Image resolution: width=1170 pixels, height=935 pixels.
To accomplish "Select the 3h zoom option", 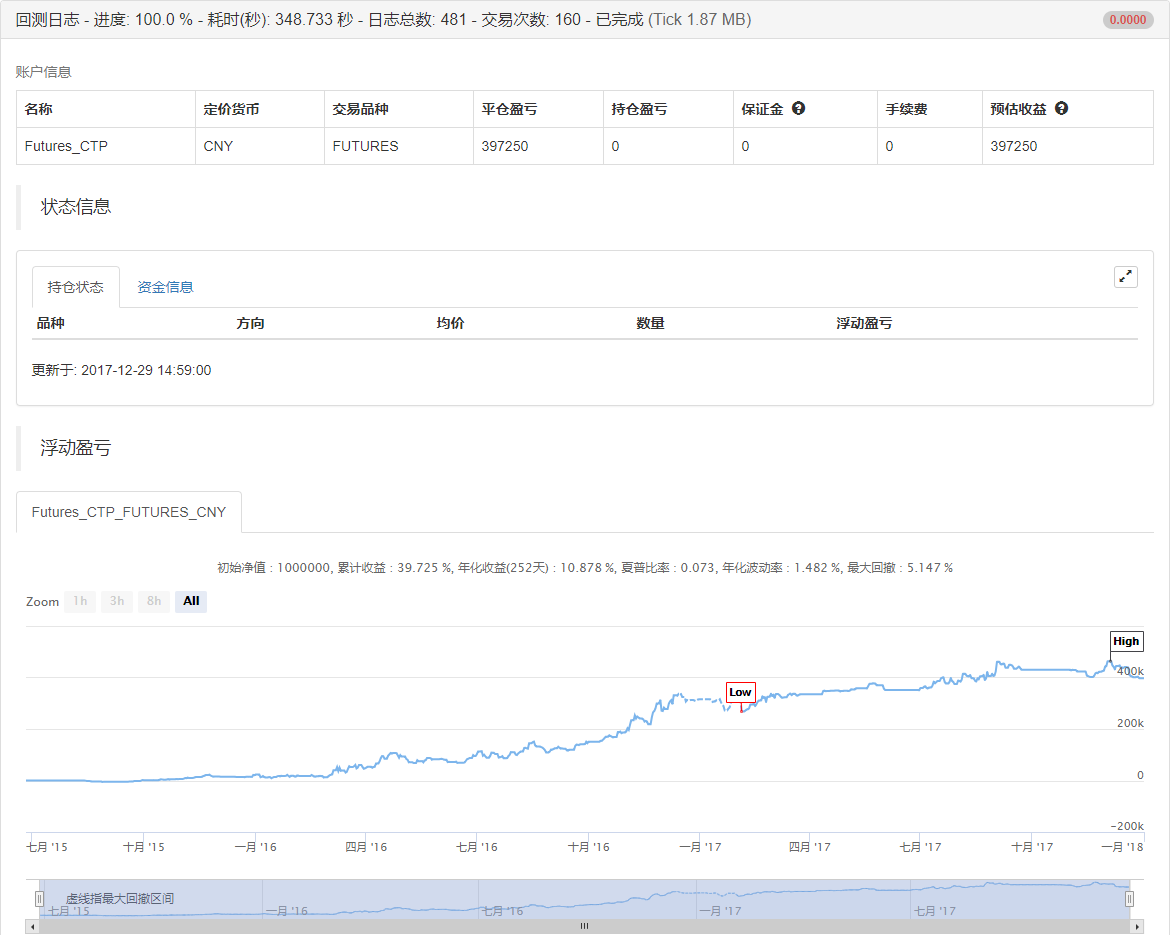I will 117,601.
